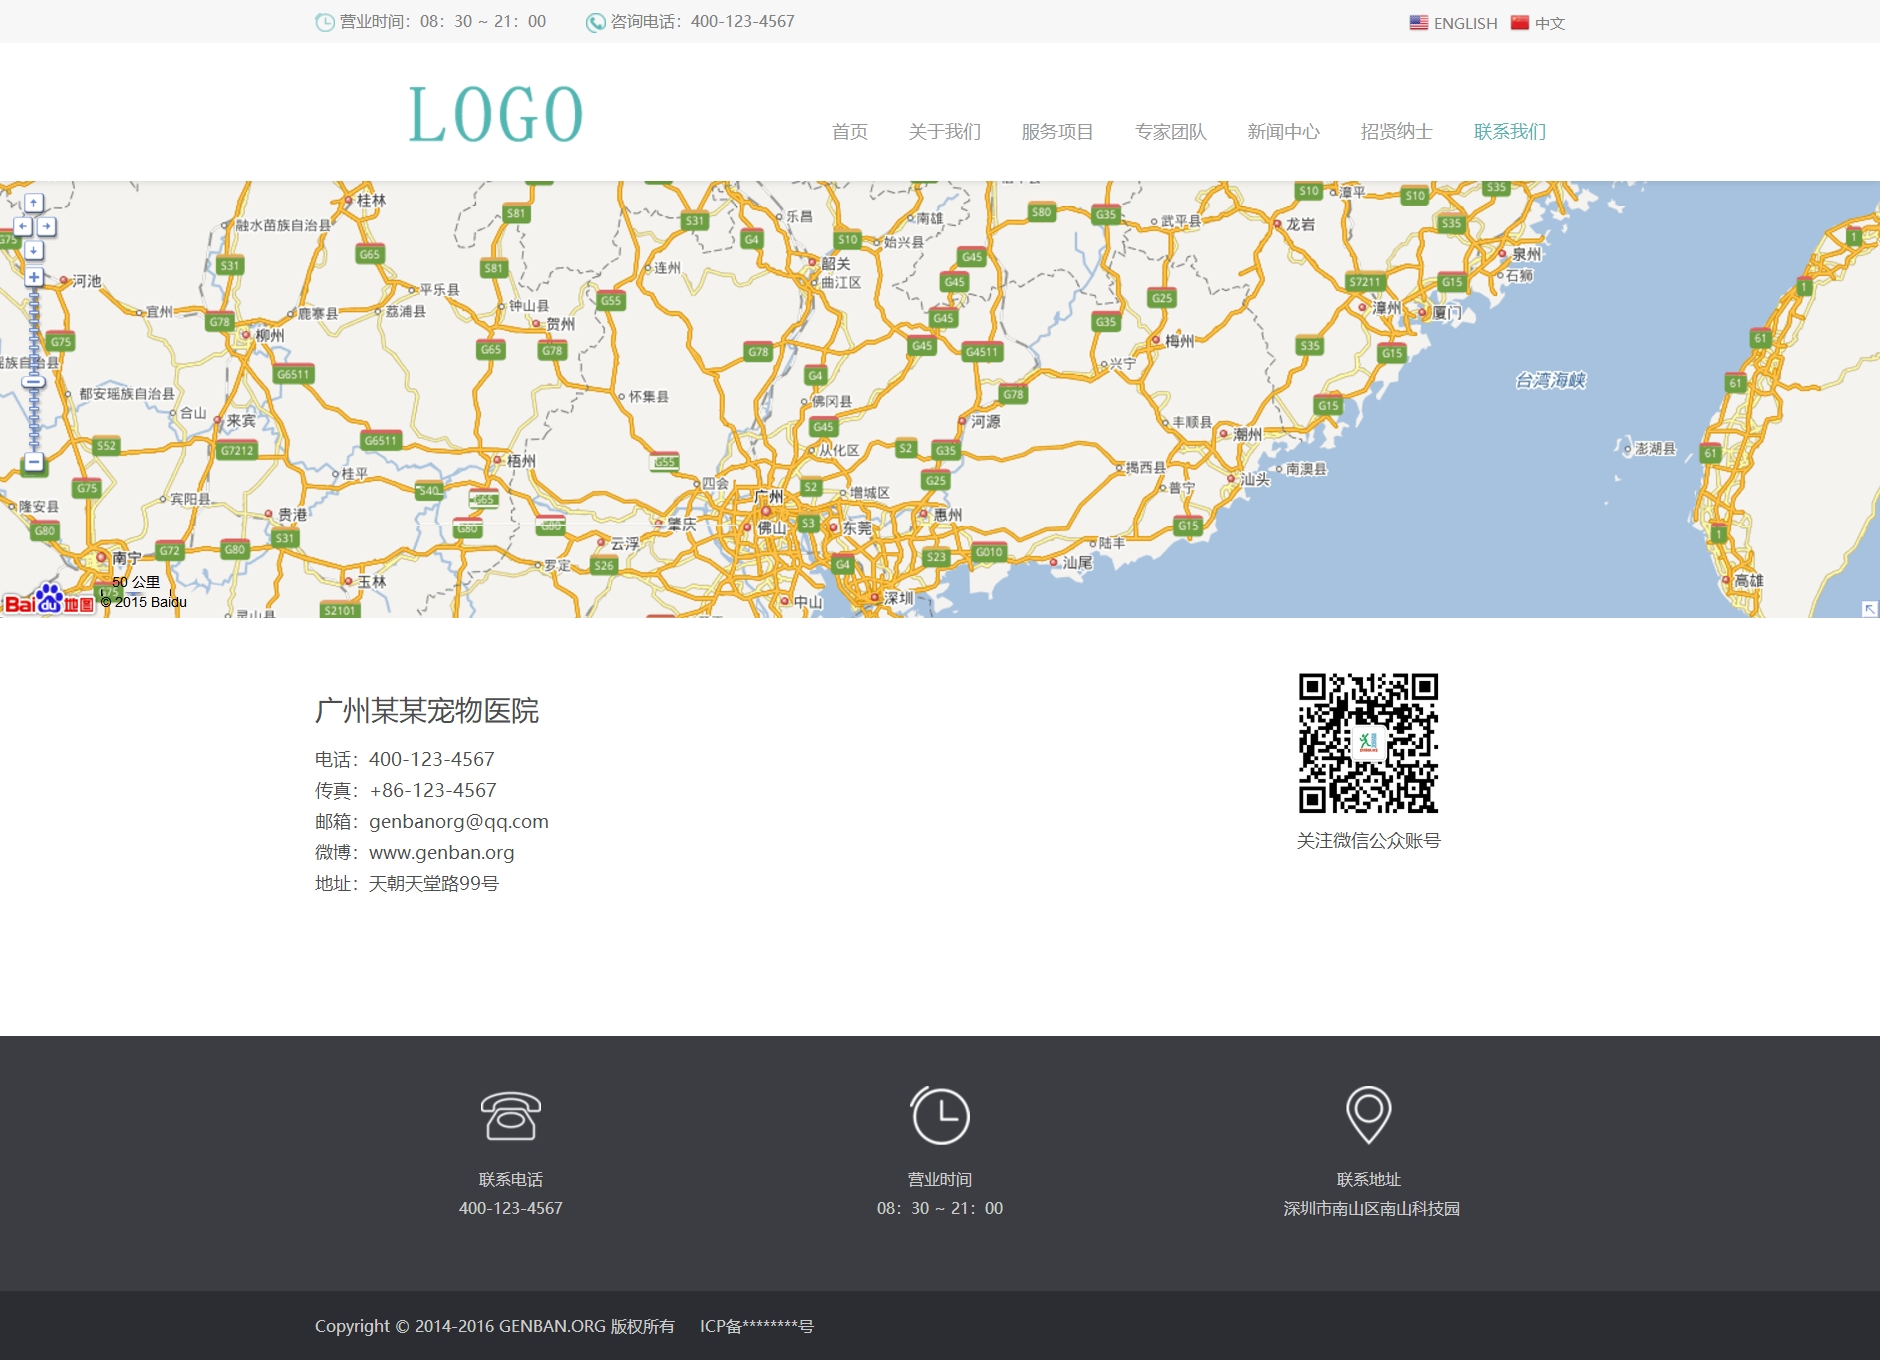Open the 首页 navigation item
Viewport: 1880px width, 1360px height.
(849, 132)
